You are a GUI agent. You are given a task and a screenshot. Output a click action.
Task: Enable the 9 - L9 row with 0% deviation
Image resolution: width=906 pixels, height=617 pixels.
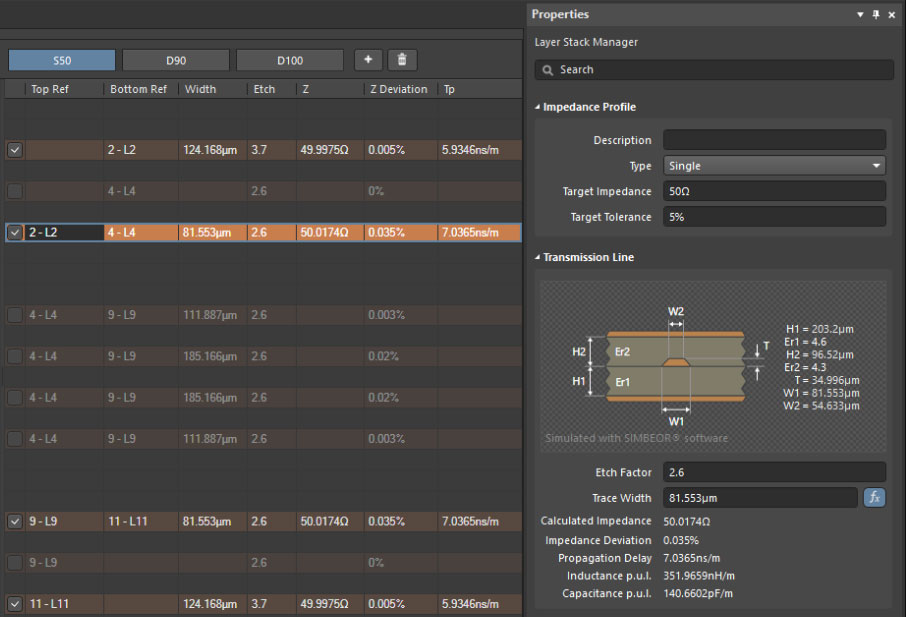15,563
